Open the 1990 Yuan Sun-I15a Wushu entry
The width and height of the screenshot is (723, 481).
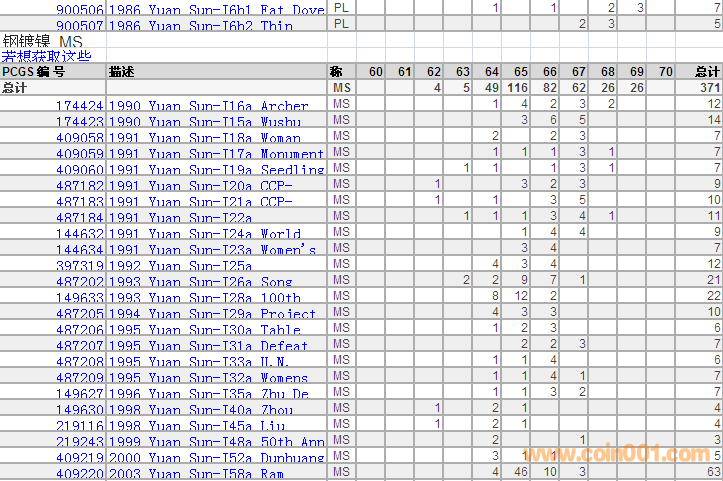[203, 121]
